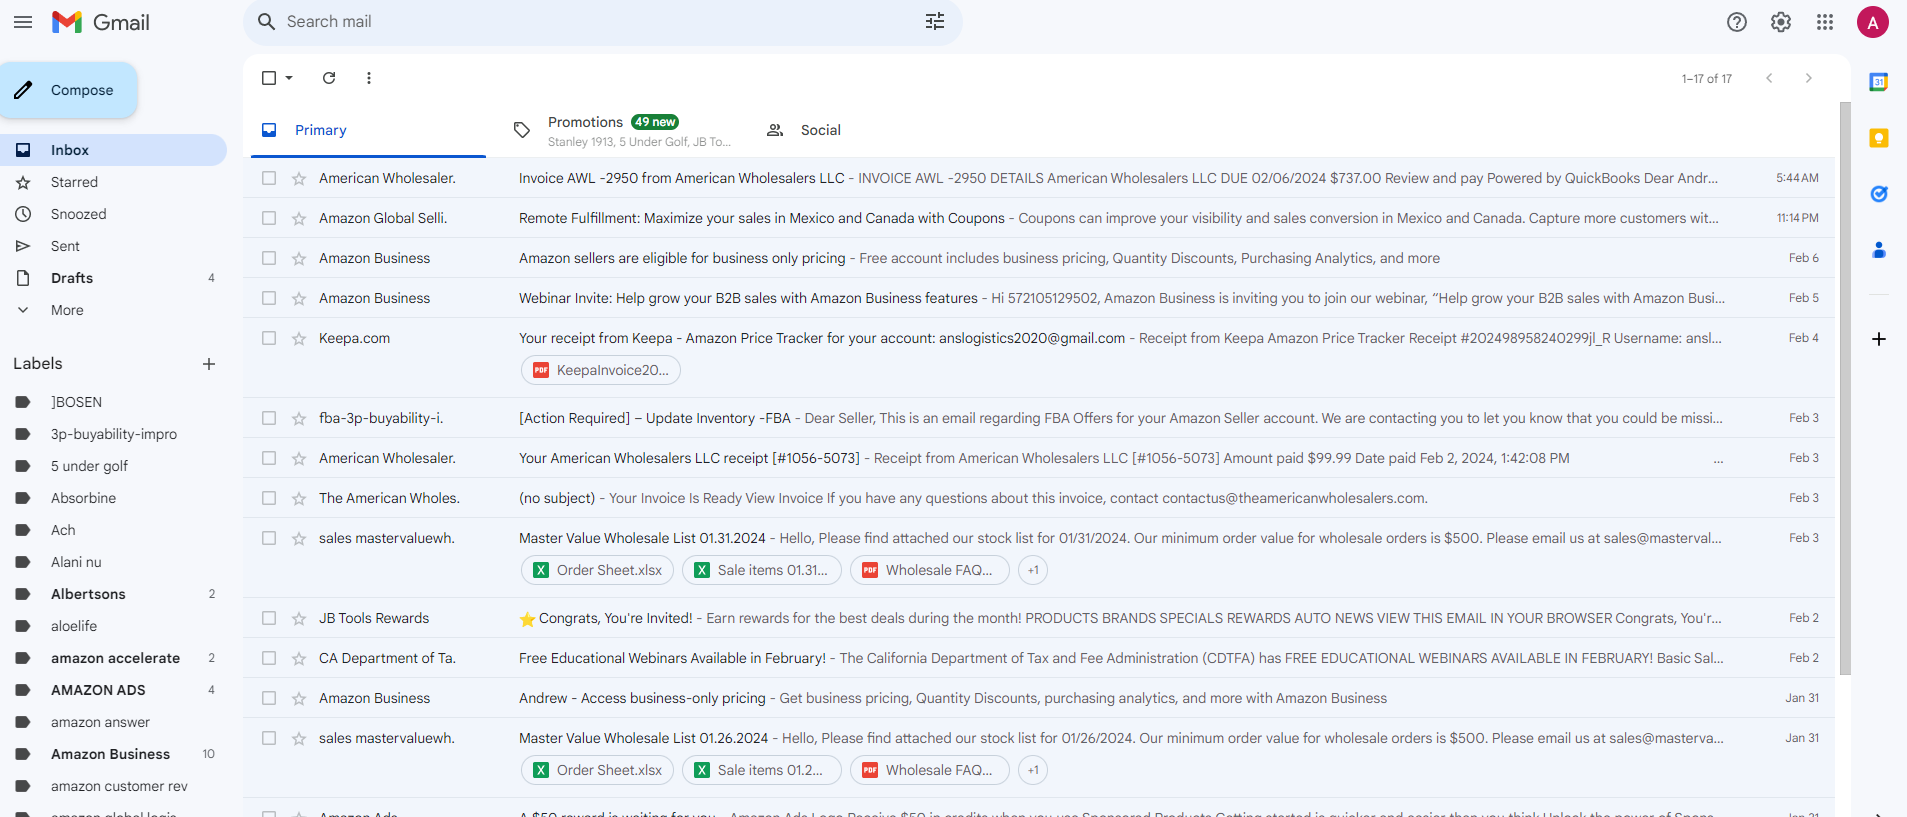Open the AMAZON ADS label
The width and height of the screenshot is (1907, 817).
pyautogui.click(x=113, y=690)
